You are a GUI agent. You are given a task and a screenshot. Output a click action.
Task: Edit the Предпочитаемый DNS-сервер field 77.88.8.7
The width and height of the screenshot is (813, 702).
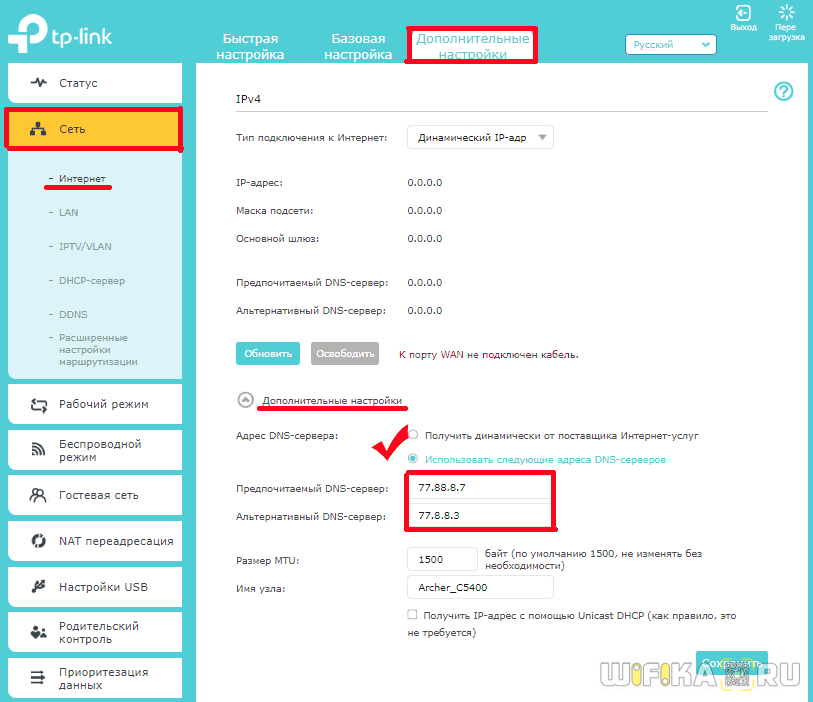click(x=480, y=487)
